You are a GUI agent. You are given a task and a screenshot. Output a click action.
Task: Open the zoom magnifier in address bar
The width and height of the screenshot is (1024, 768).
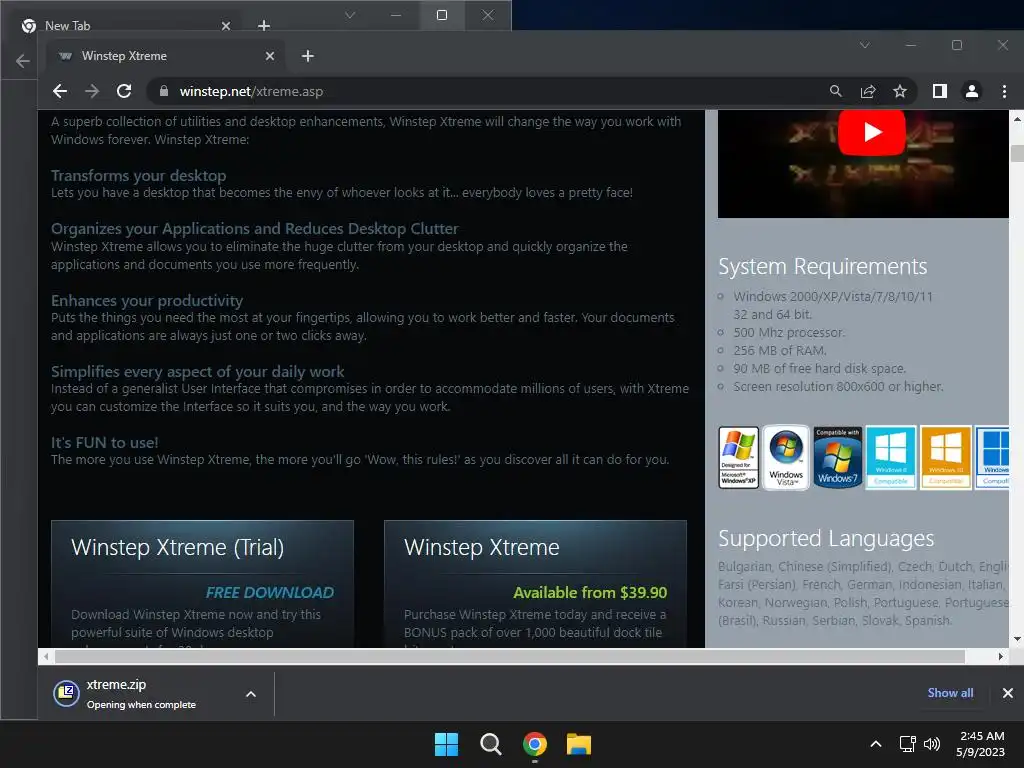(836, 91)
